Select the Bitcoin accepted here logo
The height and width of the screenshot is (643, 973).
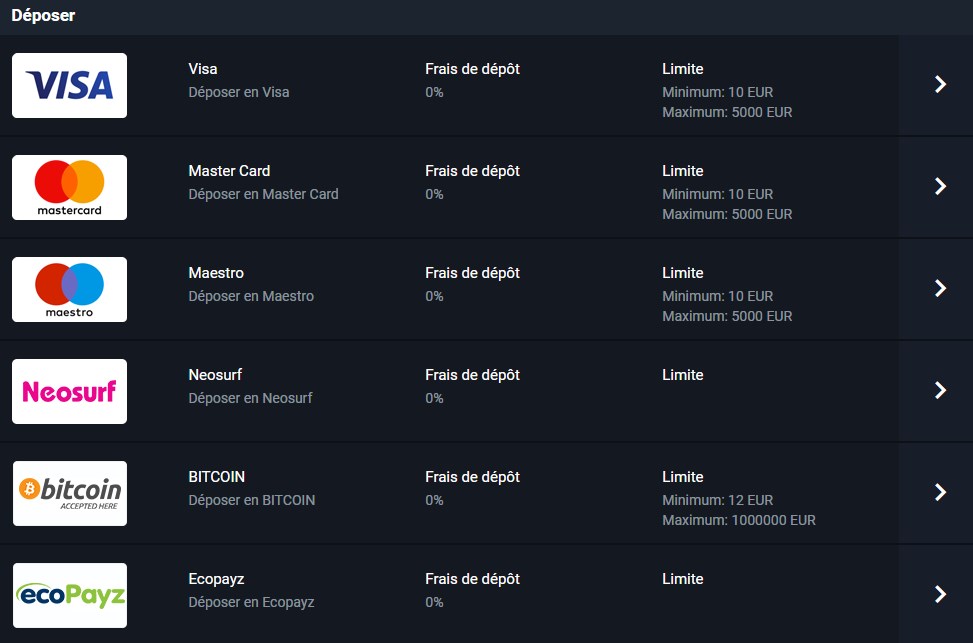(69, 493)
